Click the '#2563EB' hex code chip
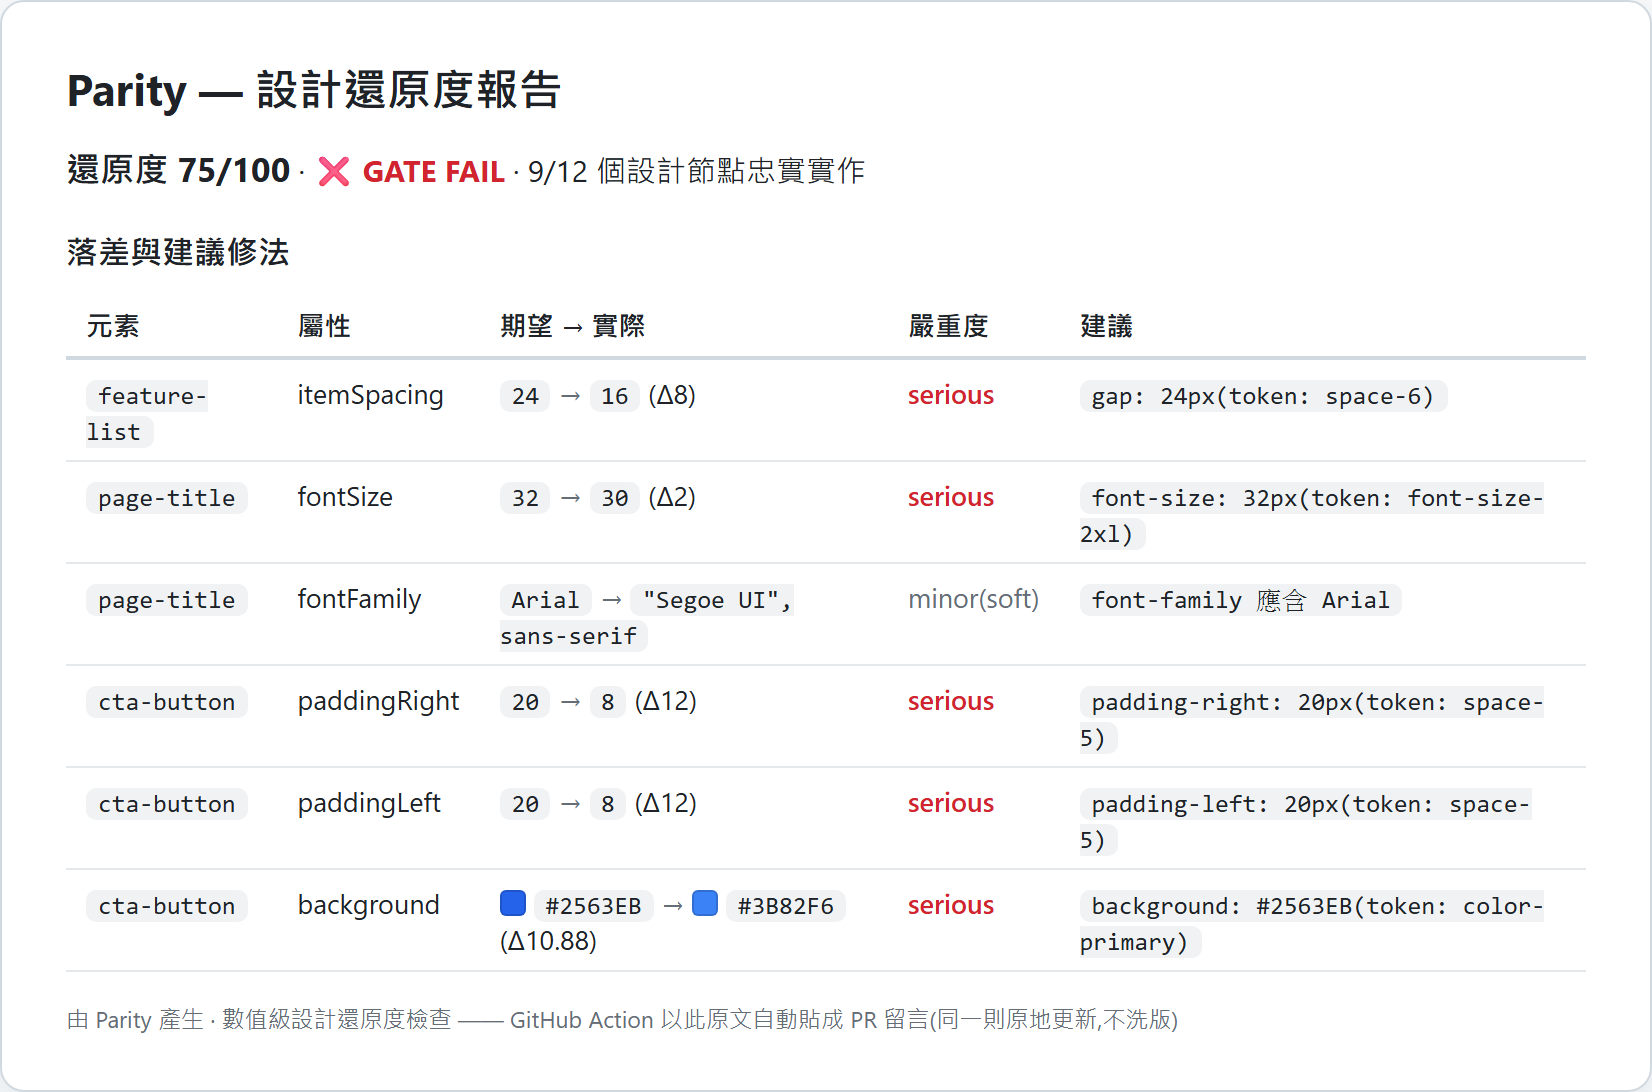Image resolution: width=1652 pixels, height=1092 pixels. (593, 906)
